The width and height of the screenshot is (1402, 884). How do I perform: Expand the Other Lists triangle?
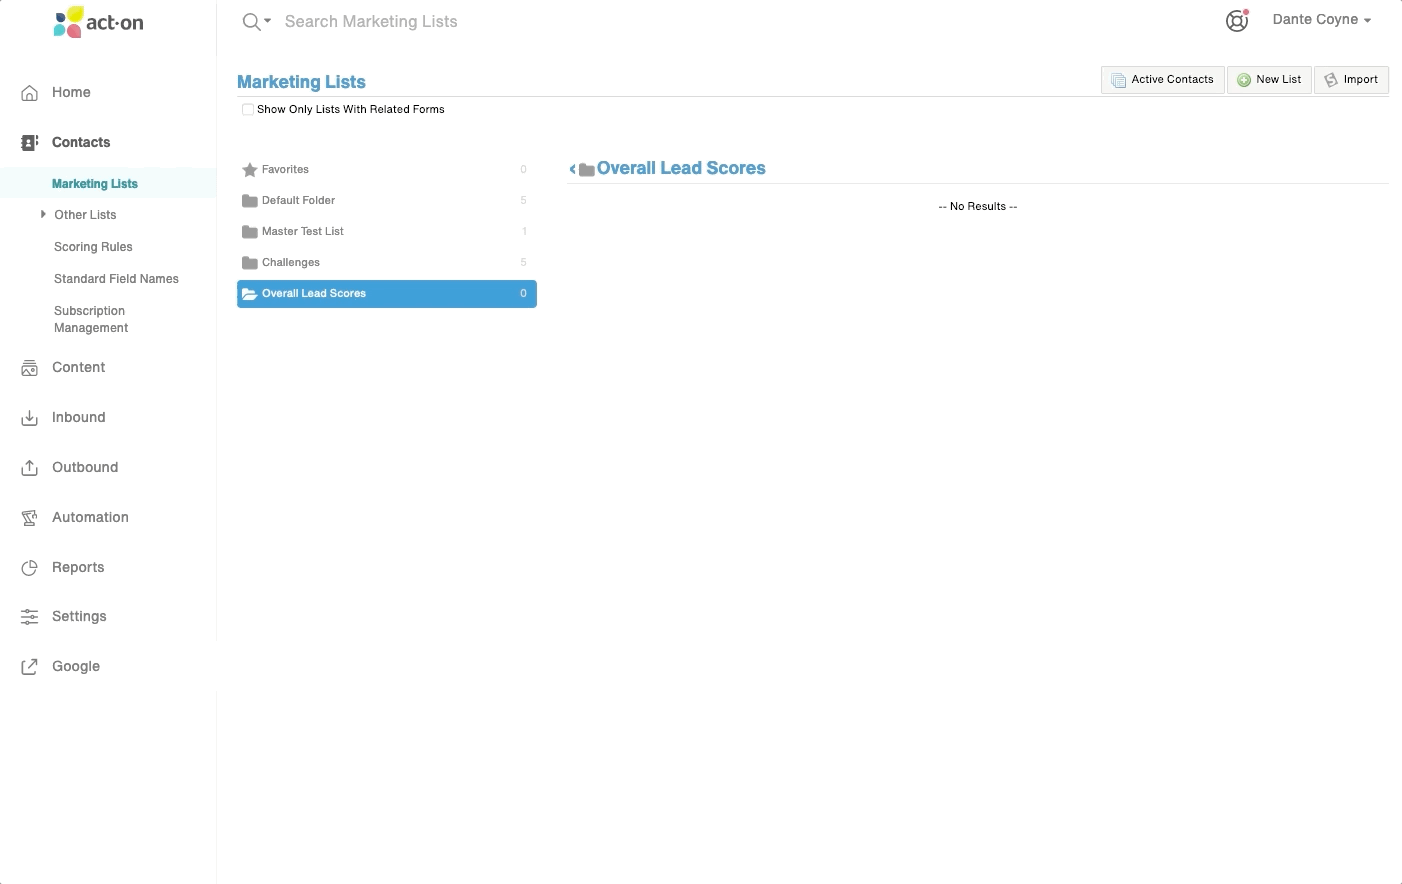(x=43, y=214)
